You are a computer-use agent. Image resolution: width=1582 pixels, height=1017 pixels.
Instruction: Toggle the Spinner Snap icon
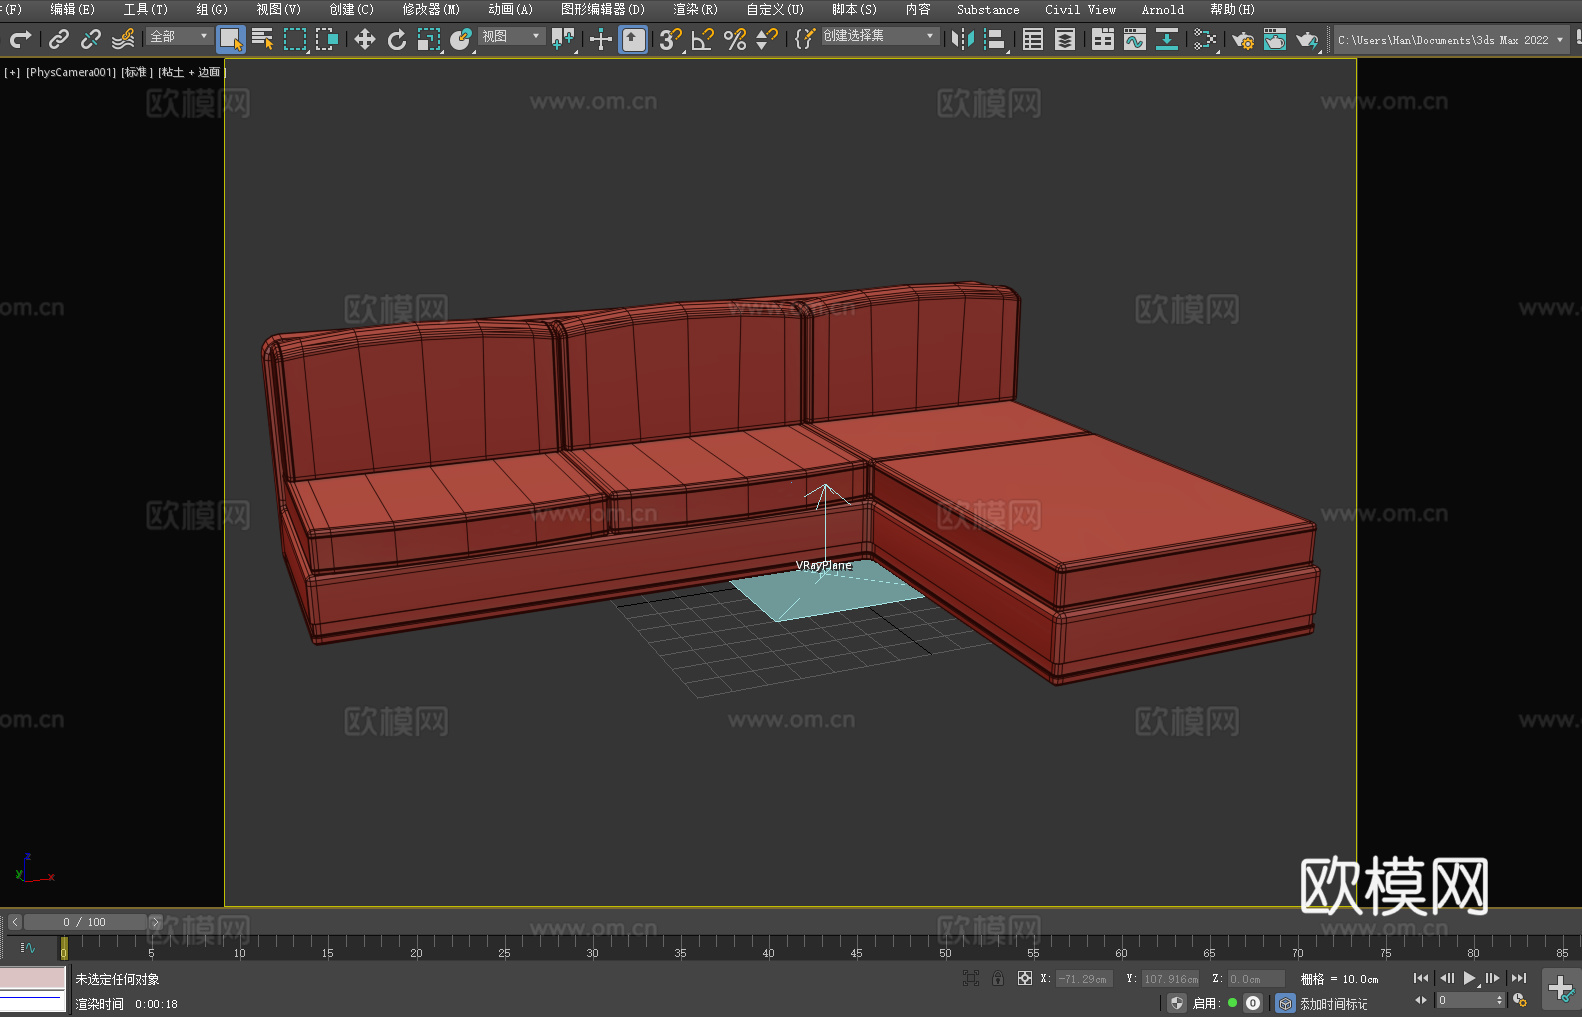pos(767,39)
